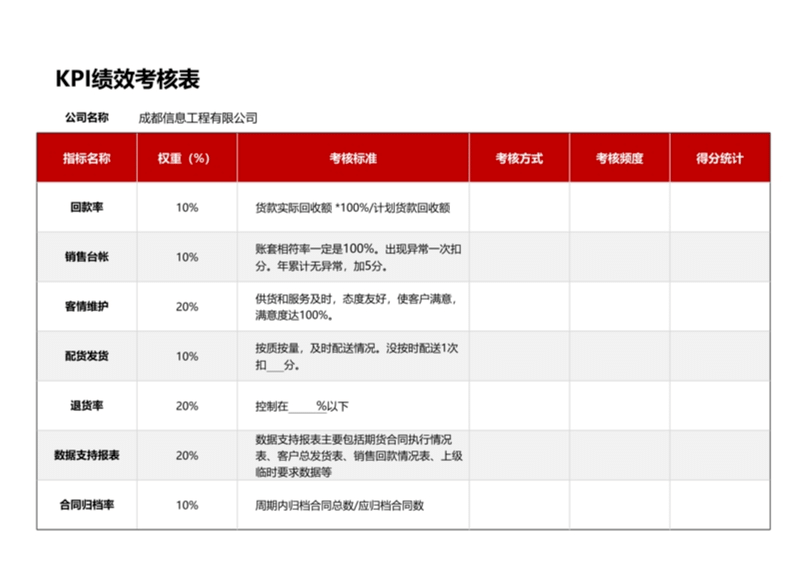Select the 公司名称 label
This screenshot has height=583, width=800.
[x=86, y=118]
